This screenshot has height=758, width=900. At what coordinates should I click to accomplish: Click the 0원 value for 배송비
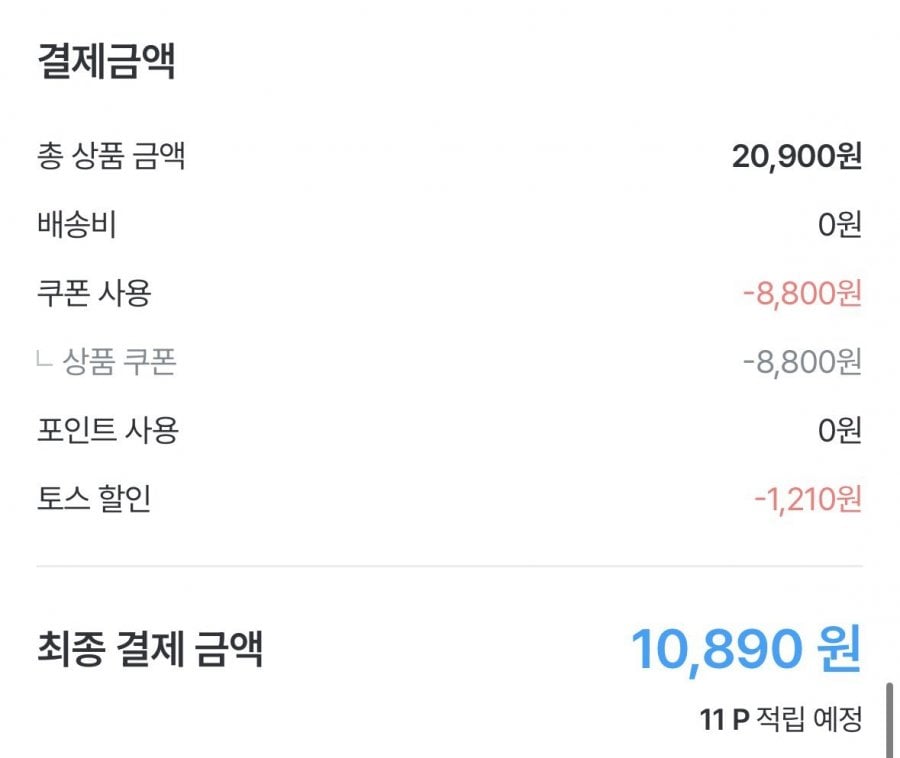pyautogui.click(x=839, y=226)
